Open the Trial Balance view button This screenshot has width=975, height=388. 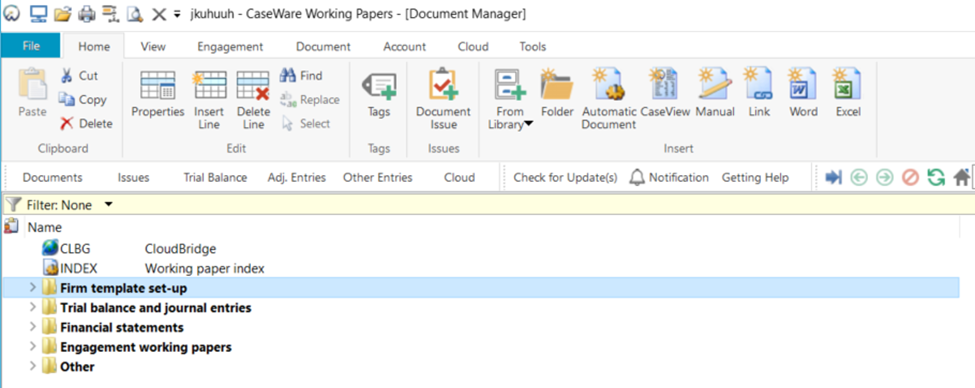(x=215, y=178)
